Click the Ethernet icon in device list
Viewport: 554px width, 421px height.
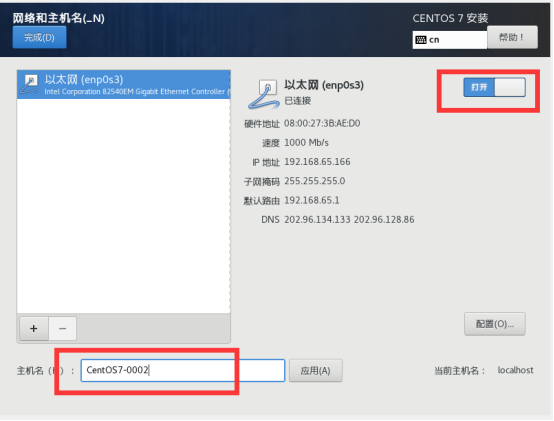30,84
